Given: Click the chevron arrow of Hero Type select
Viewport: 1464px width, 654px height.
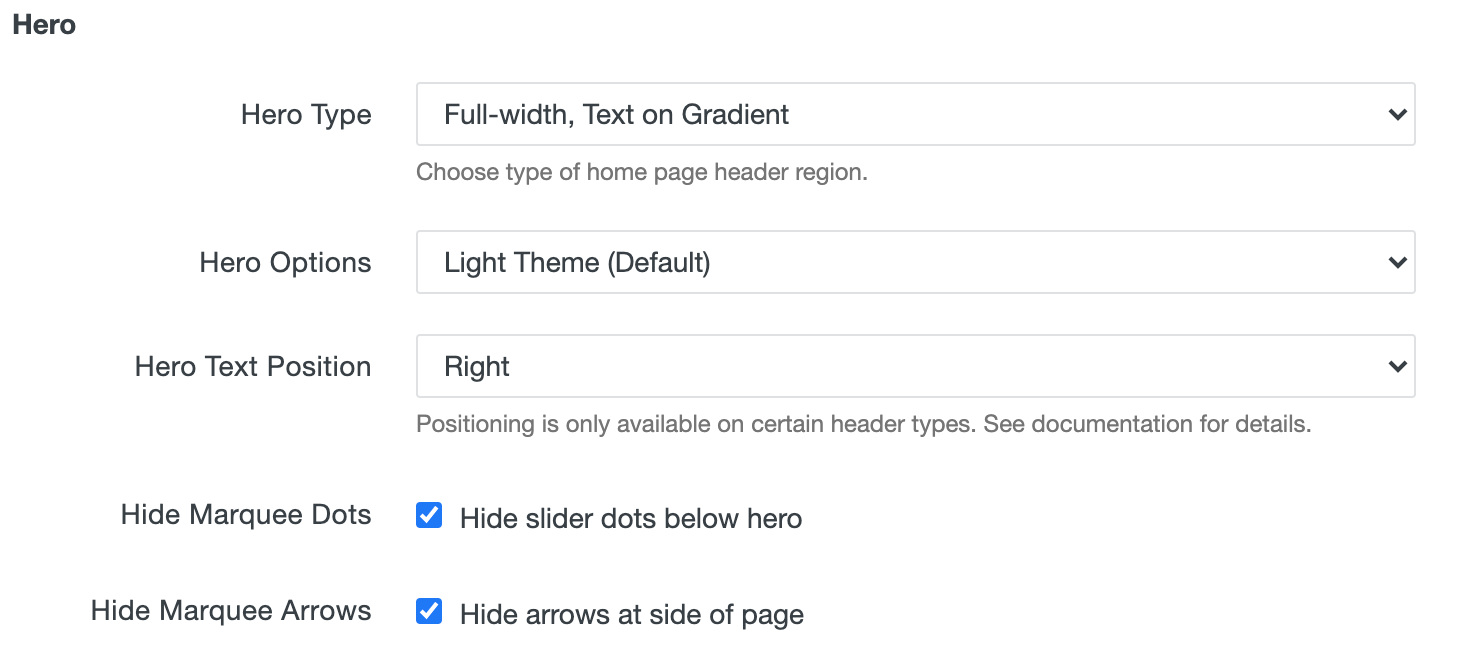Looking at the screenshot, I should point(1397,115).
